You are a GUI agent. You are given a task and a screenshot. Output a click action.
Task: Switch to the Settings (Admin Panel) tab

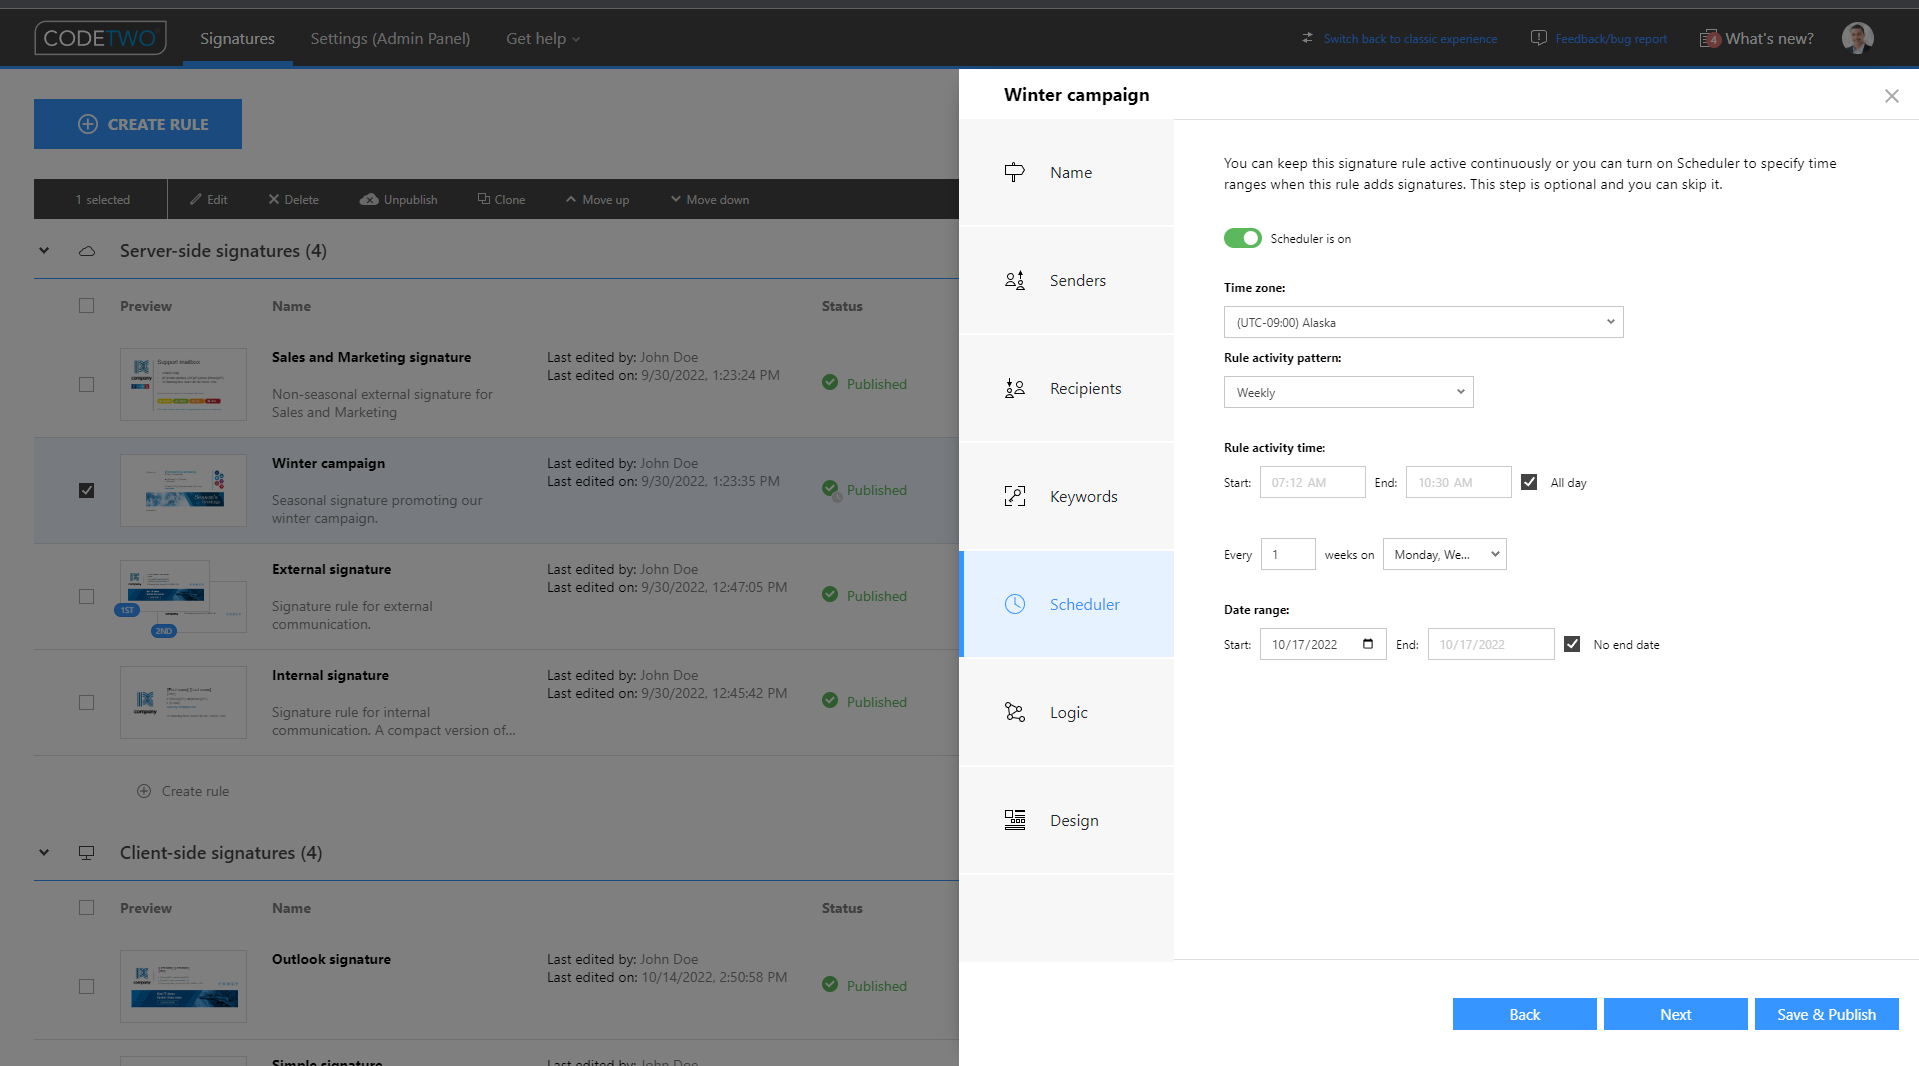[x=390, y=38]
